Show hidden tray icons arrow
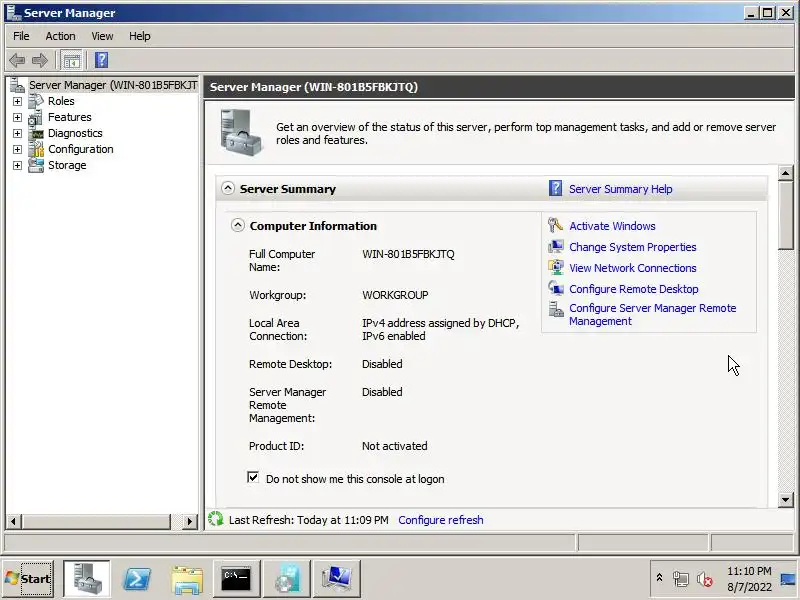Viewport: 800px width, 600px height. coord(659,578)
